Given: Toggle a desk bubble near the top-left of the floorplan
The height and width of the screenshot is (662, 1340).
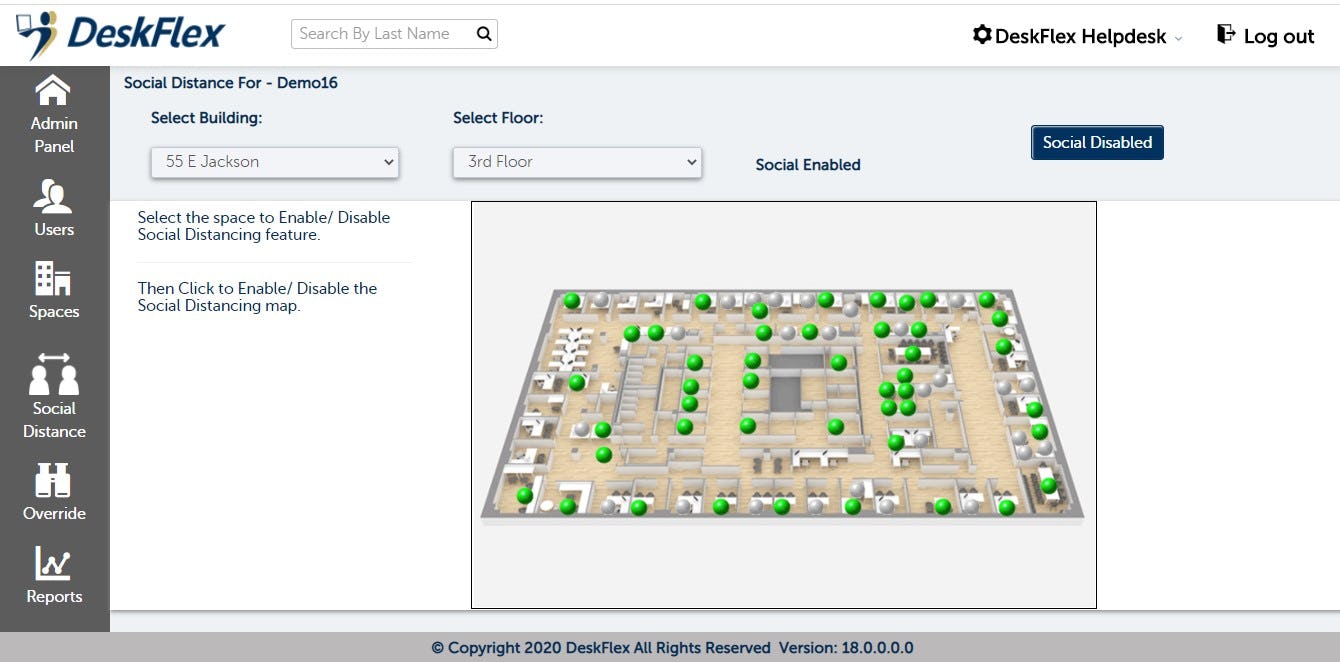Looking at the screenshot, I should pos(572,299).
